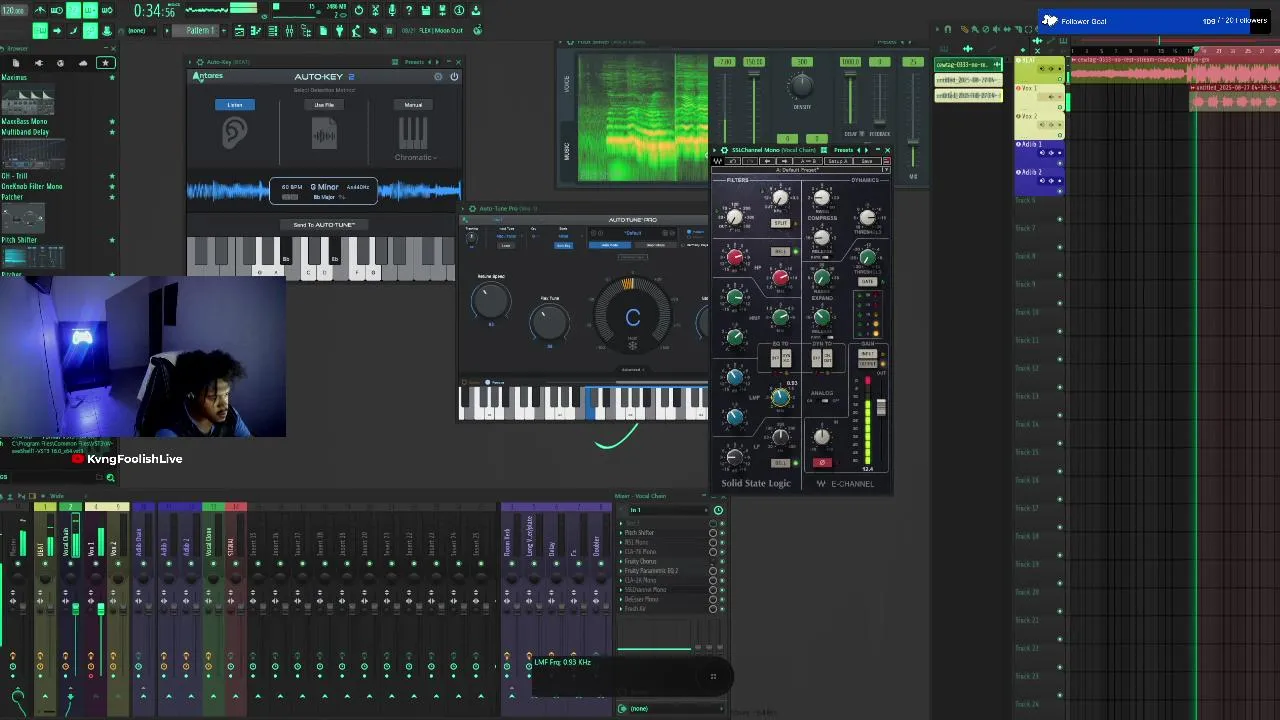
Task: Open the plugin picker plug icon in toolbar
Action: coord(339,30)
